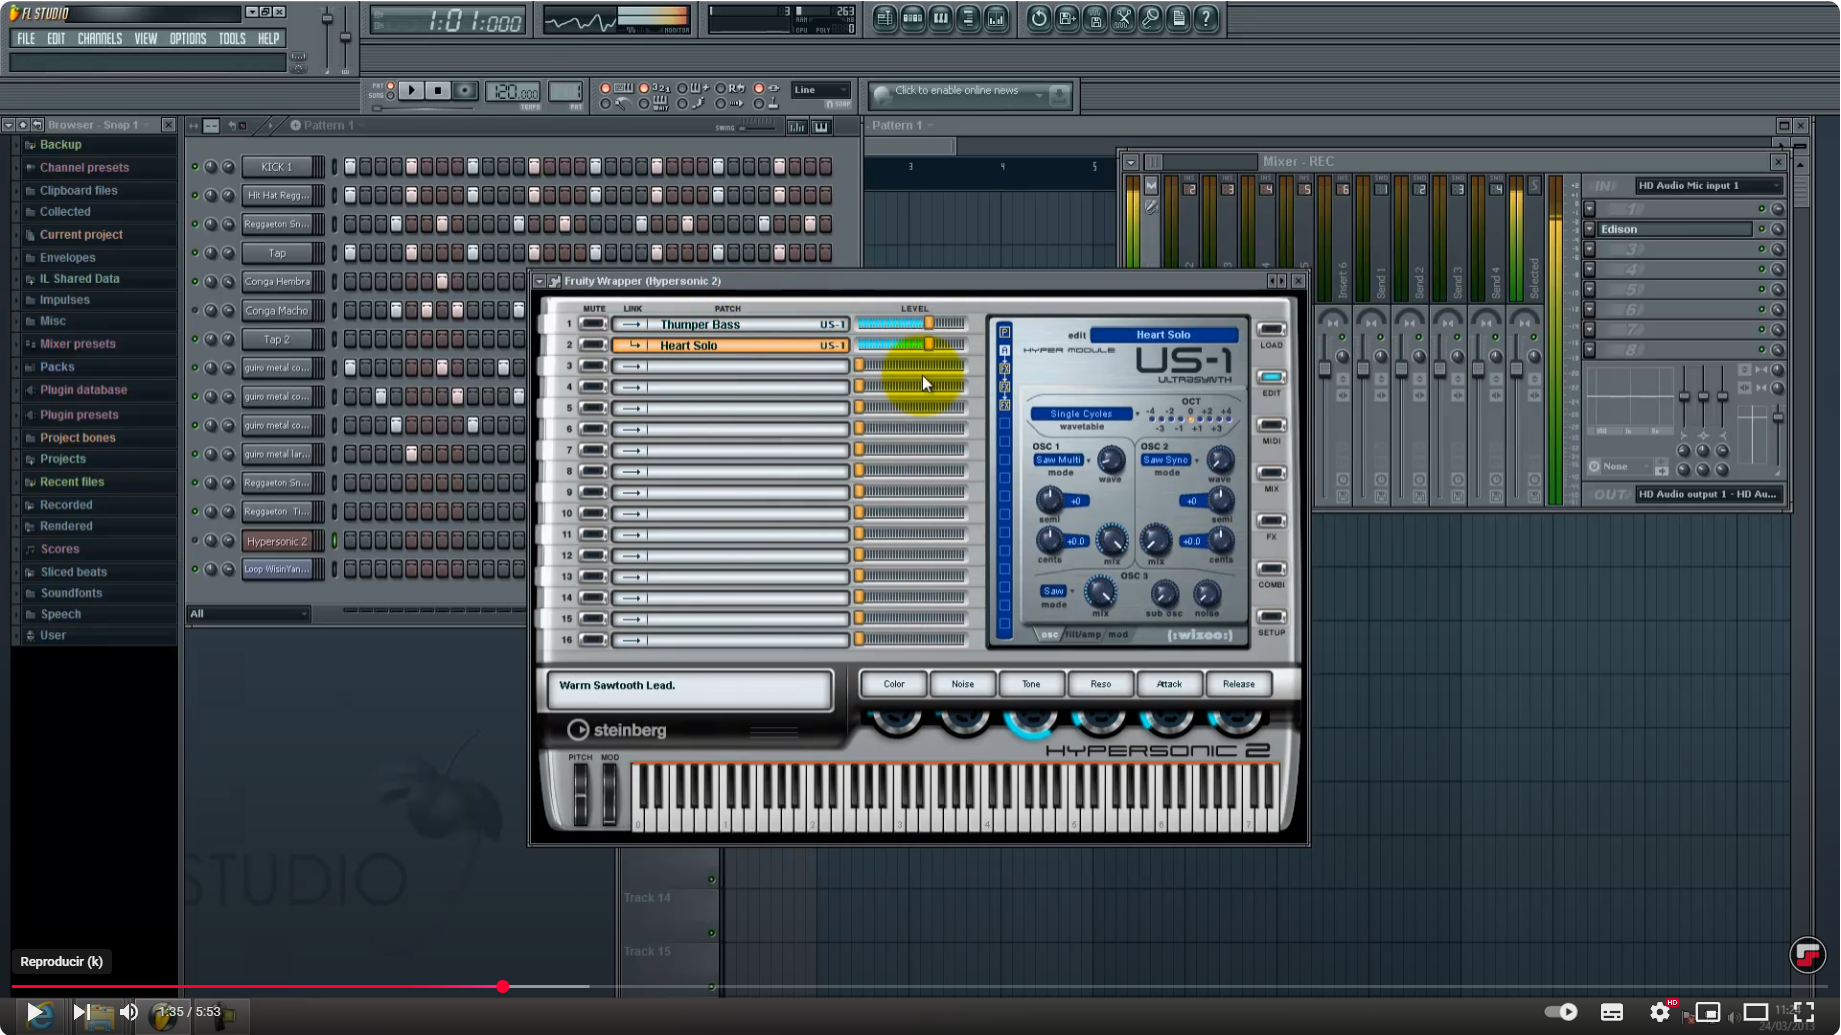Toggle mute on Thumper Bass slot 1
1841x1035 pixels.
(x=593, y=324)
